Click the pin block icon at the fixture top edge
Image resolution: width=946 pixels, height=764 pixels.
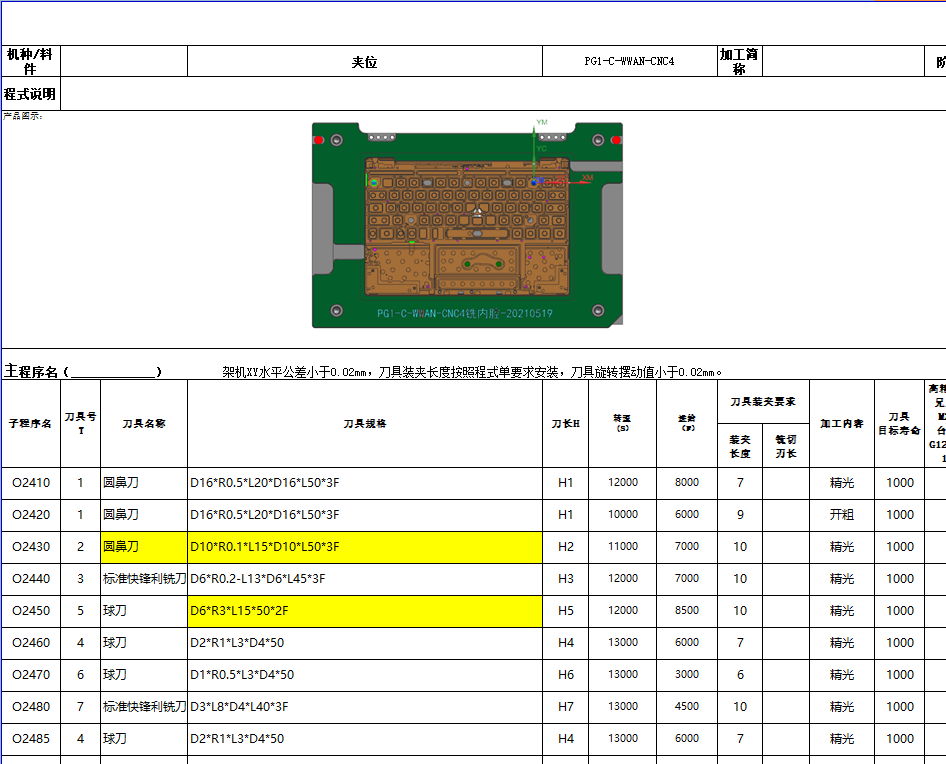point(383,136)
